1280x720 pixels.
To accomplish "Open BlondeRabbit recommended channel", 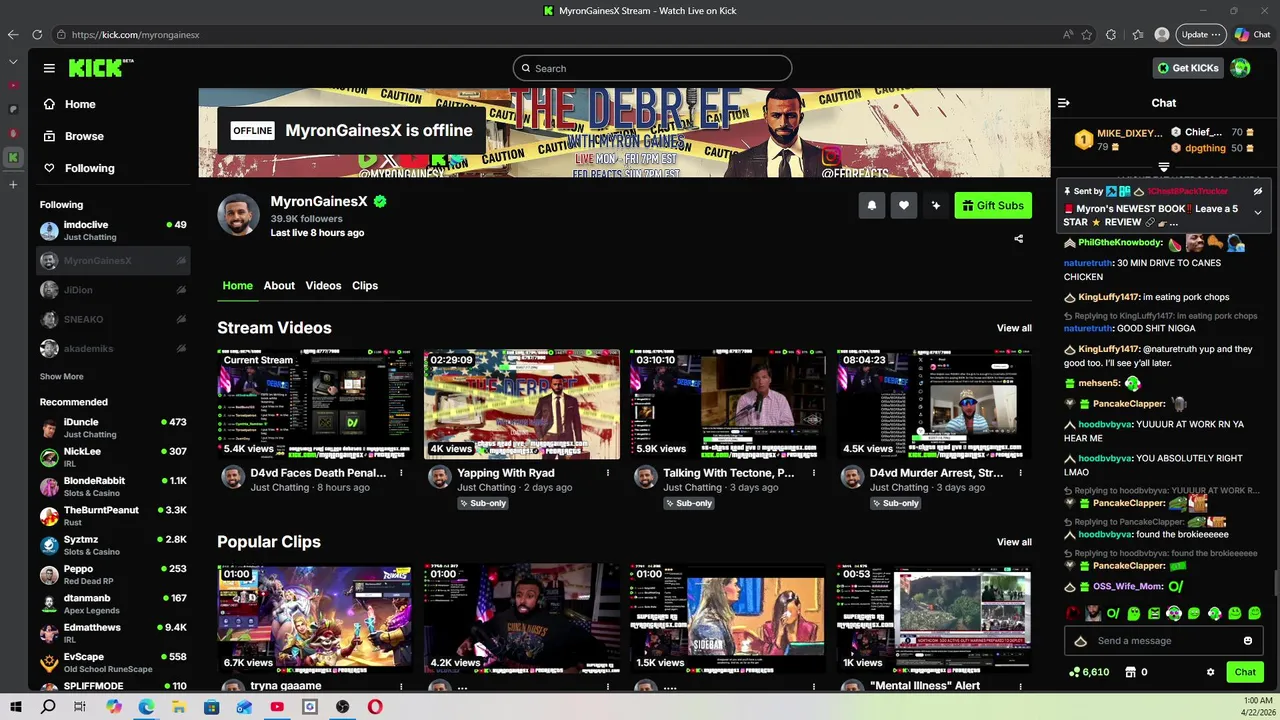I will 113,487.
